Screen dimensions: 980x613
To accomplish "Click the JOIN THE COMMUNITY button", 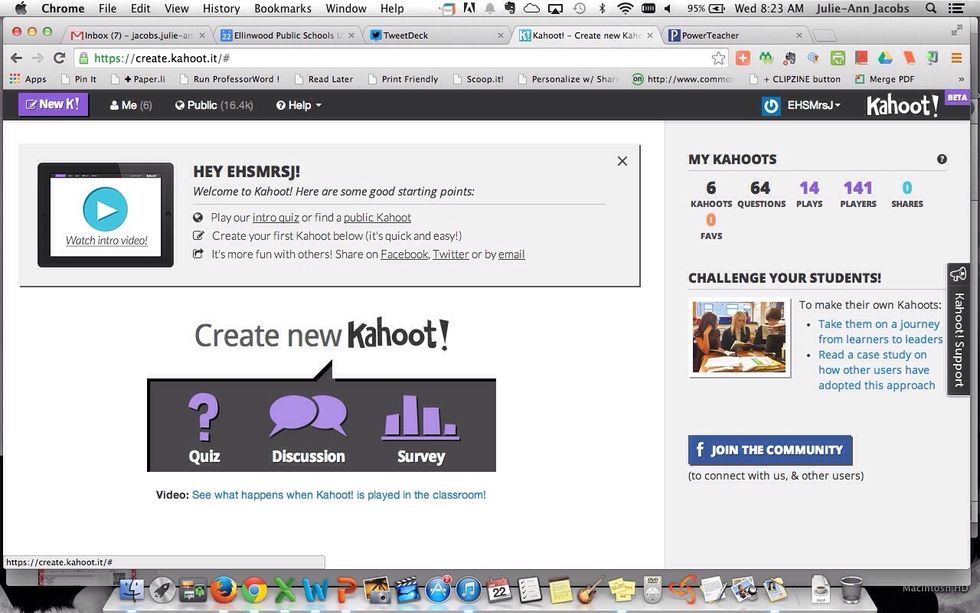I will [x=768, y=450].
